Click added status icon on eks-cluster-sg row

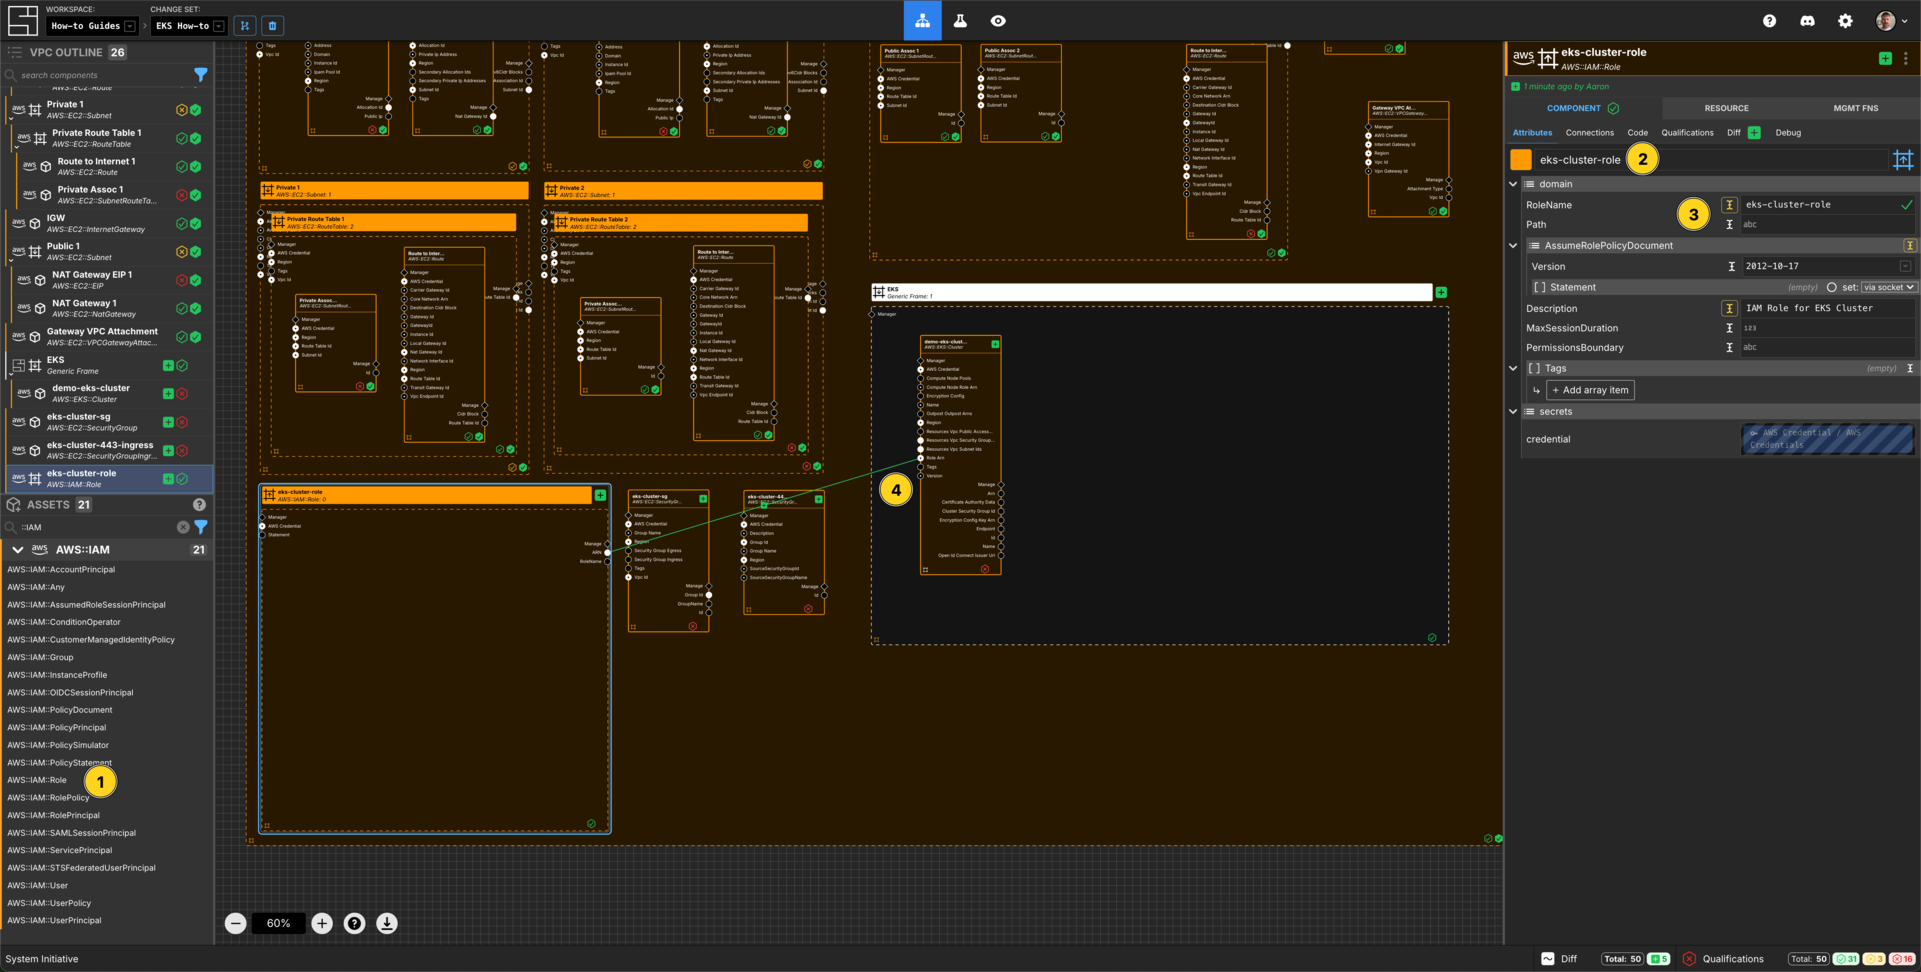[x=168, y=422]
